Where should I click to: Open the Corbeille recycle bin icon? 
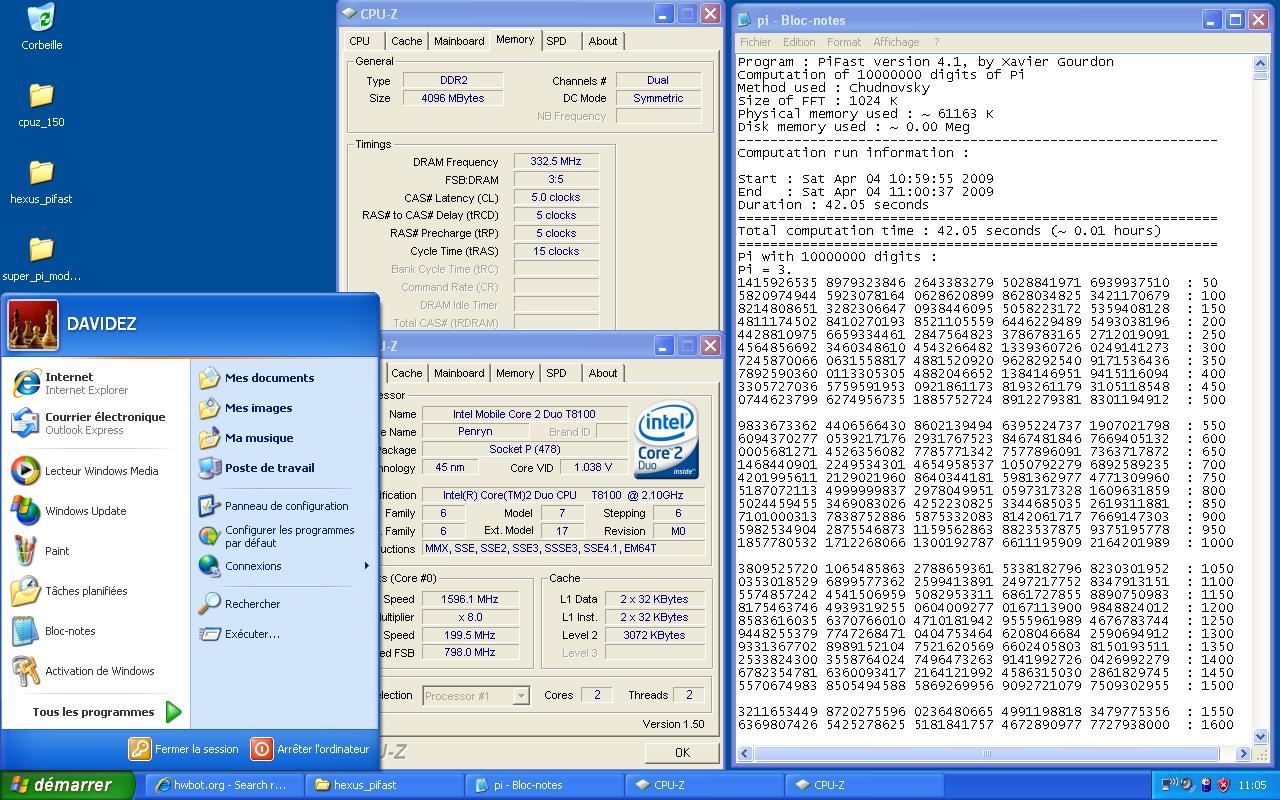41,27
